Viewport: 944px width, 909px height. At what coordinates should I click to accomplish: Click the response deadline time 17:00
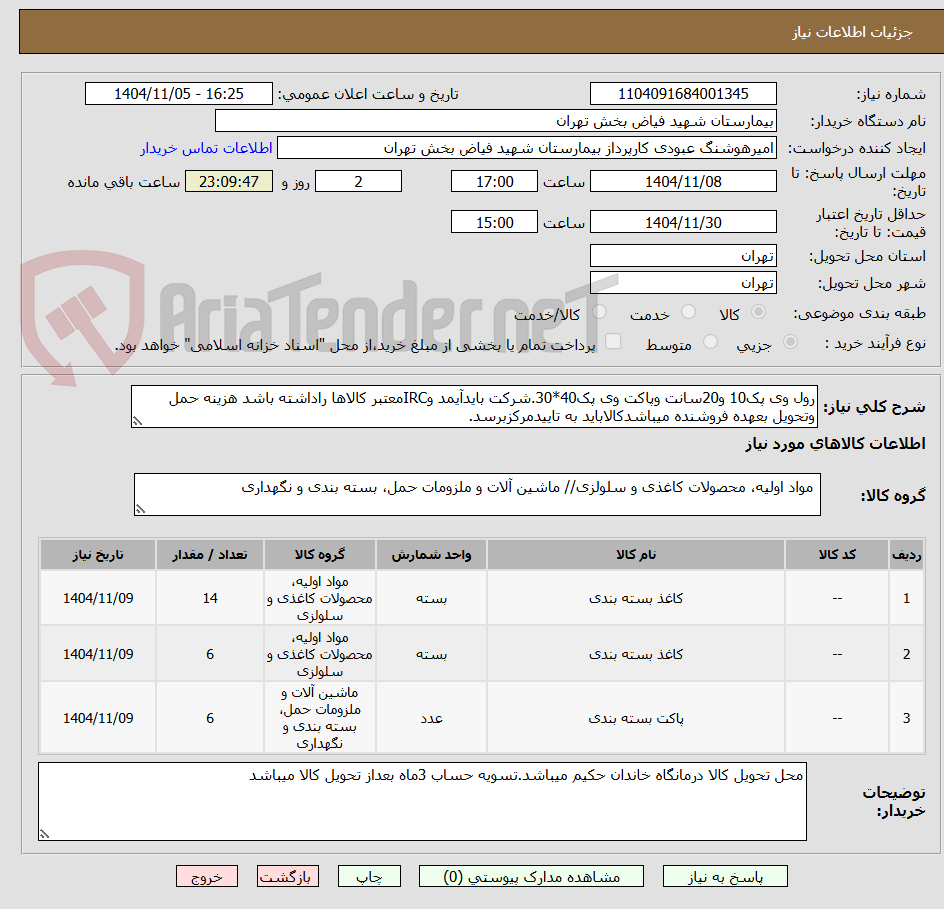click(494, 181)
